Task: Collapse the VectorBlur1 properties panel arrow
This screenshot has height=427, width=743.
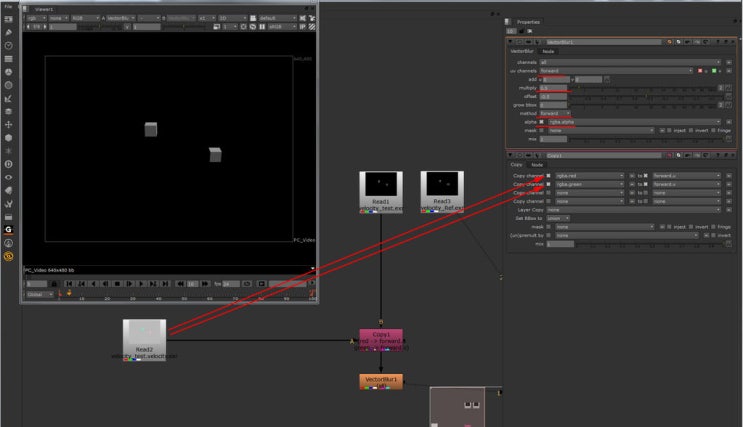Action: pyautogui.click(x=510, y=42)
